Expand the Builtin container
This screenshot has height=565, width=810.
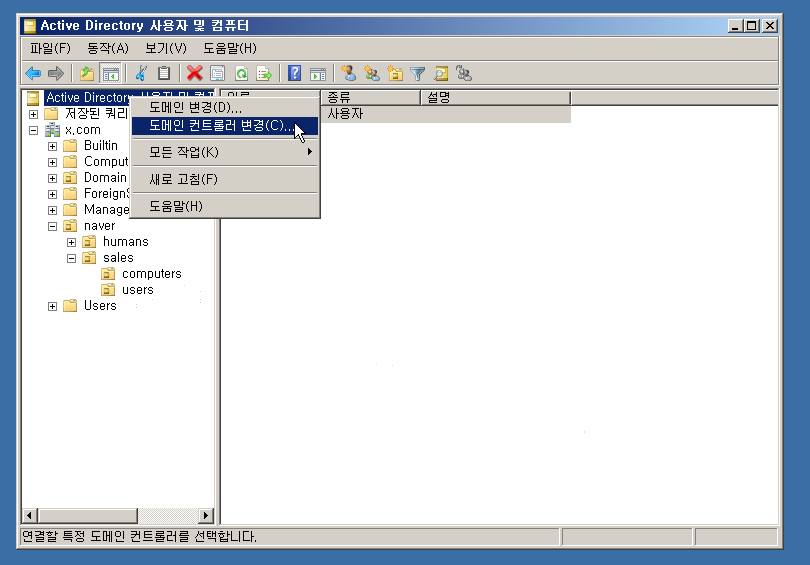pyautogui.click(x=52, y=146)
